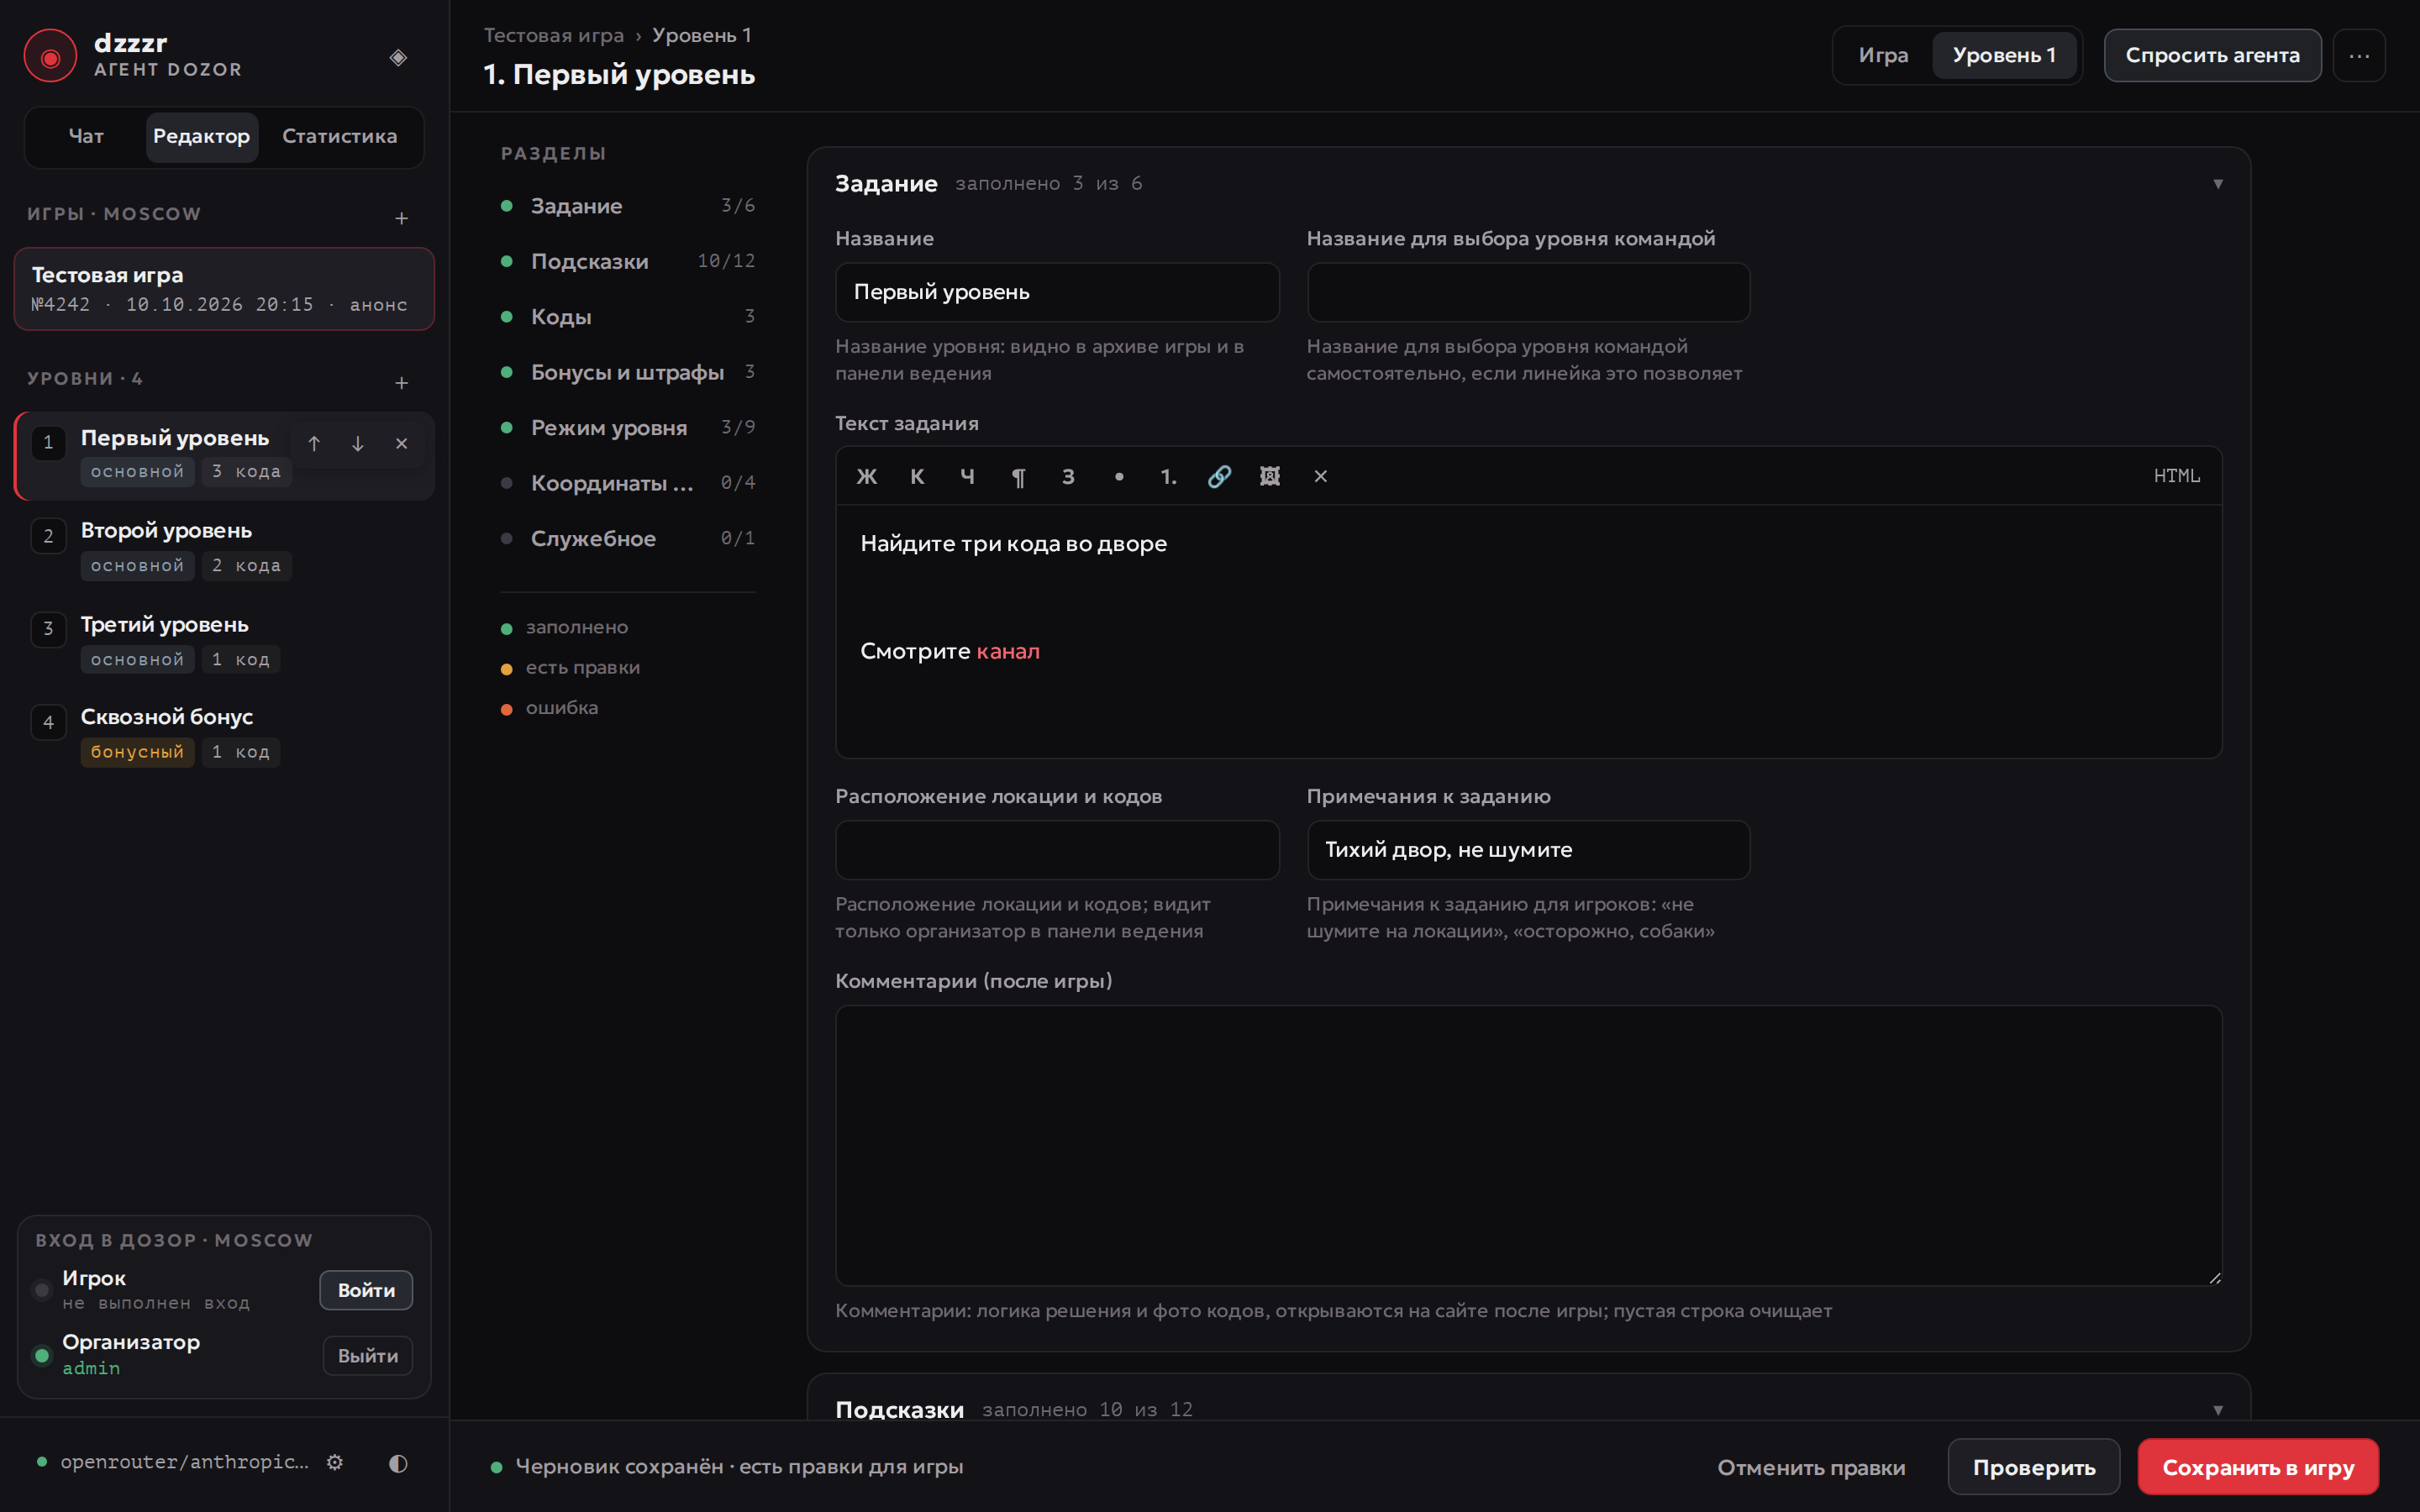Image resolution: width=2420 pixels, height=1512 pixels.
Task: Move Первый уровень down with arrow
Action: [x=357, y=444]
